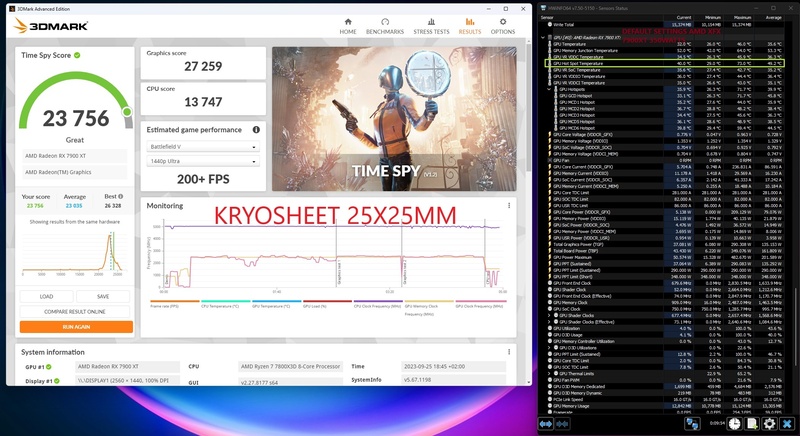Screen dimensions: 800x436
Task: Click the info icon beside Estimated game performance
Action: point(256,130)
